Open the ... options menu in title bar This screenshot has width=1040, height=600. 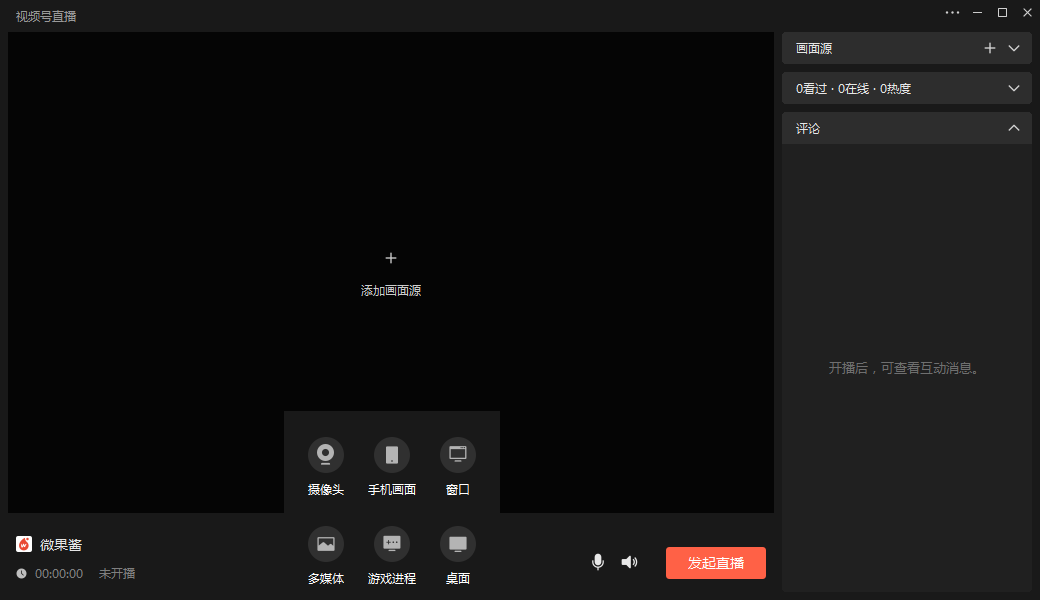(951, 13)
